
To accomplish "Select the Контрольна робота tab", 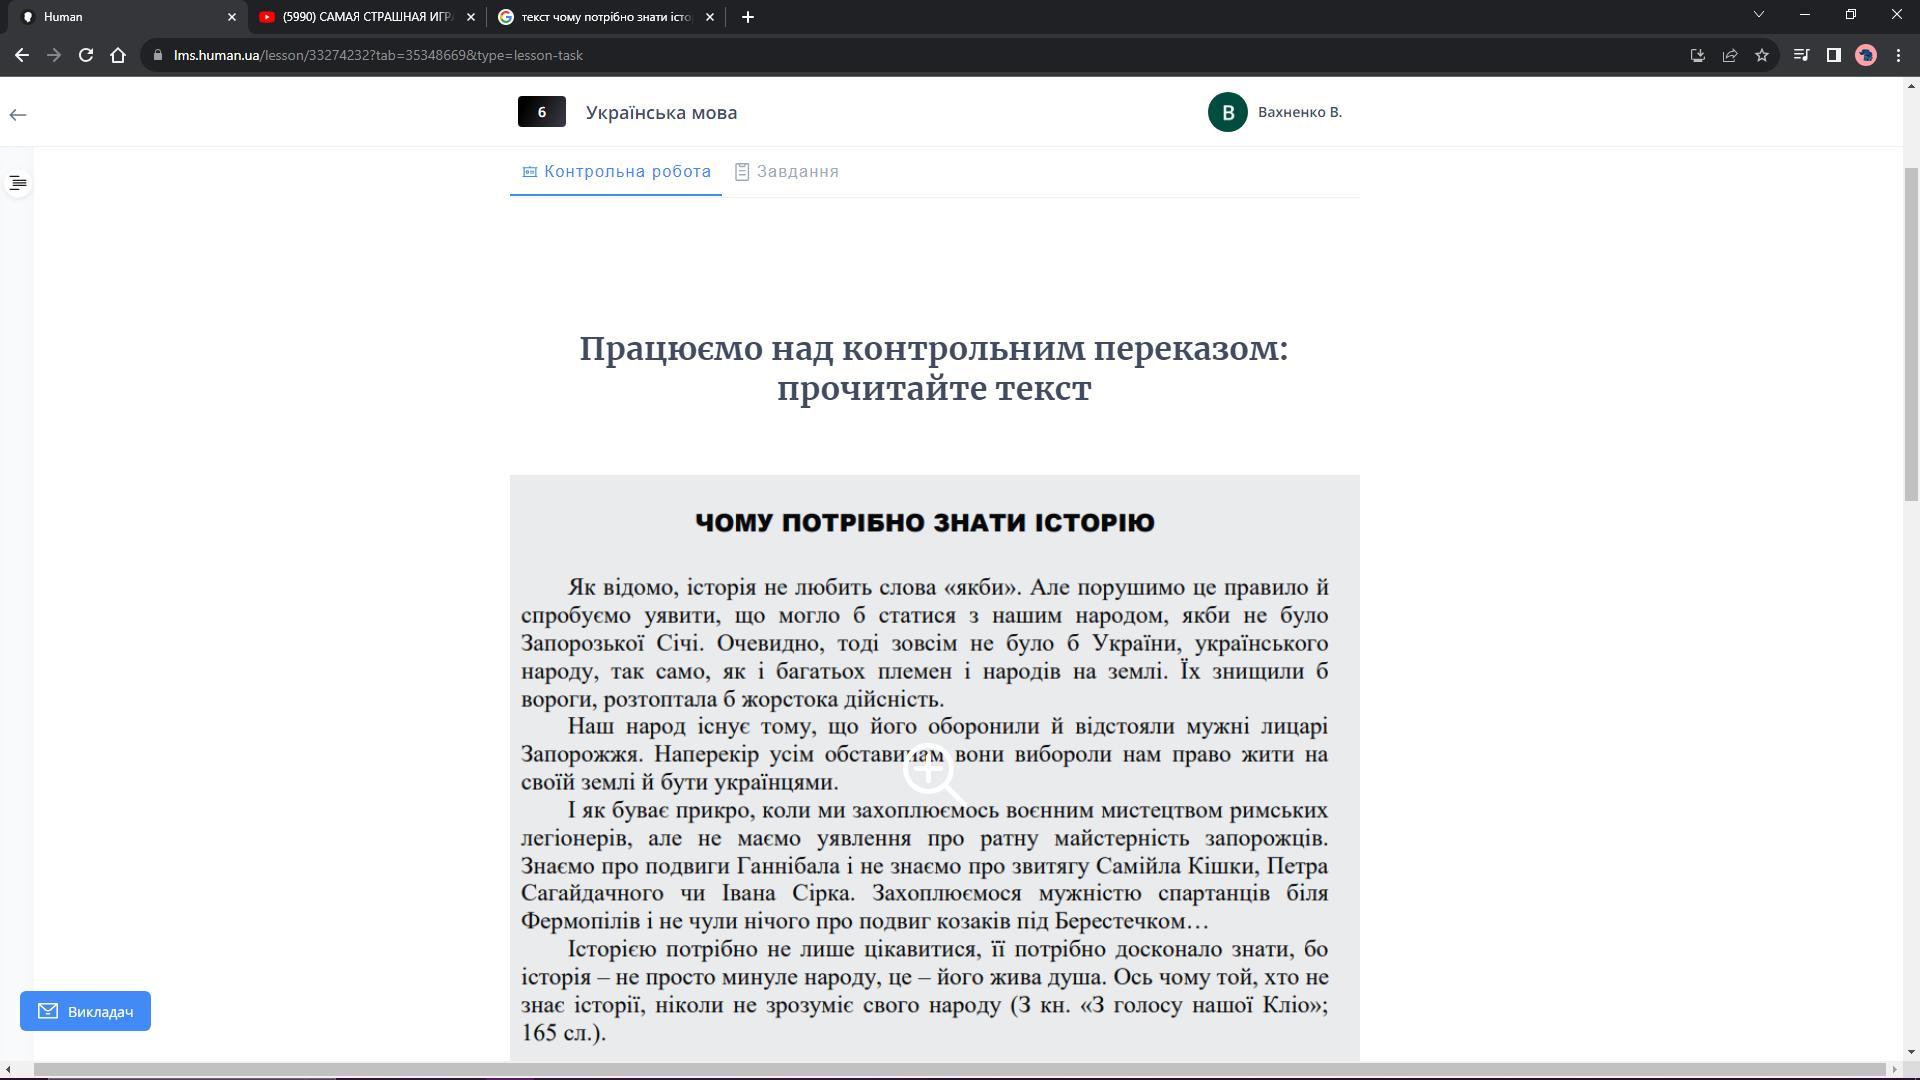I will 616,172.
